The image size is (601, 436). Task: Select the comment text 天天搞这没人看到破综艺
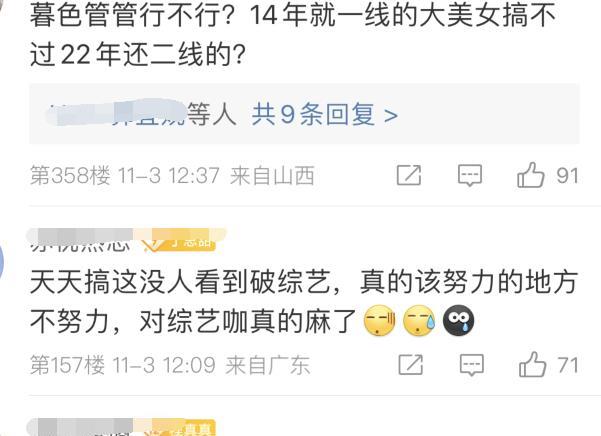(x=180, y=283)
